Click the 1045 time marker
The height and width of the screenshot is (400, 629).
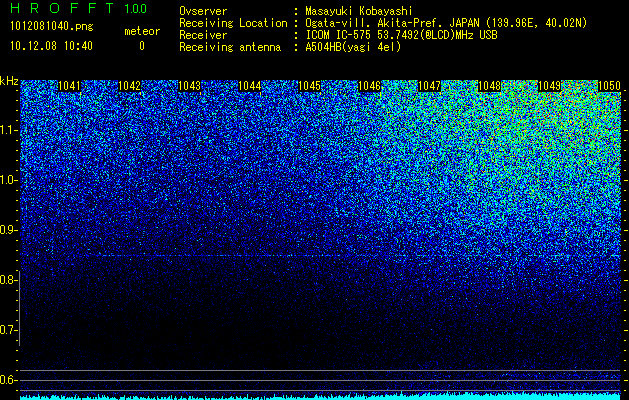pos(310,86)
